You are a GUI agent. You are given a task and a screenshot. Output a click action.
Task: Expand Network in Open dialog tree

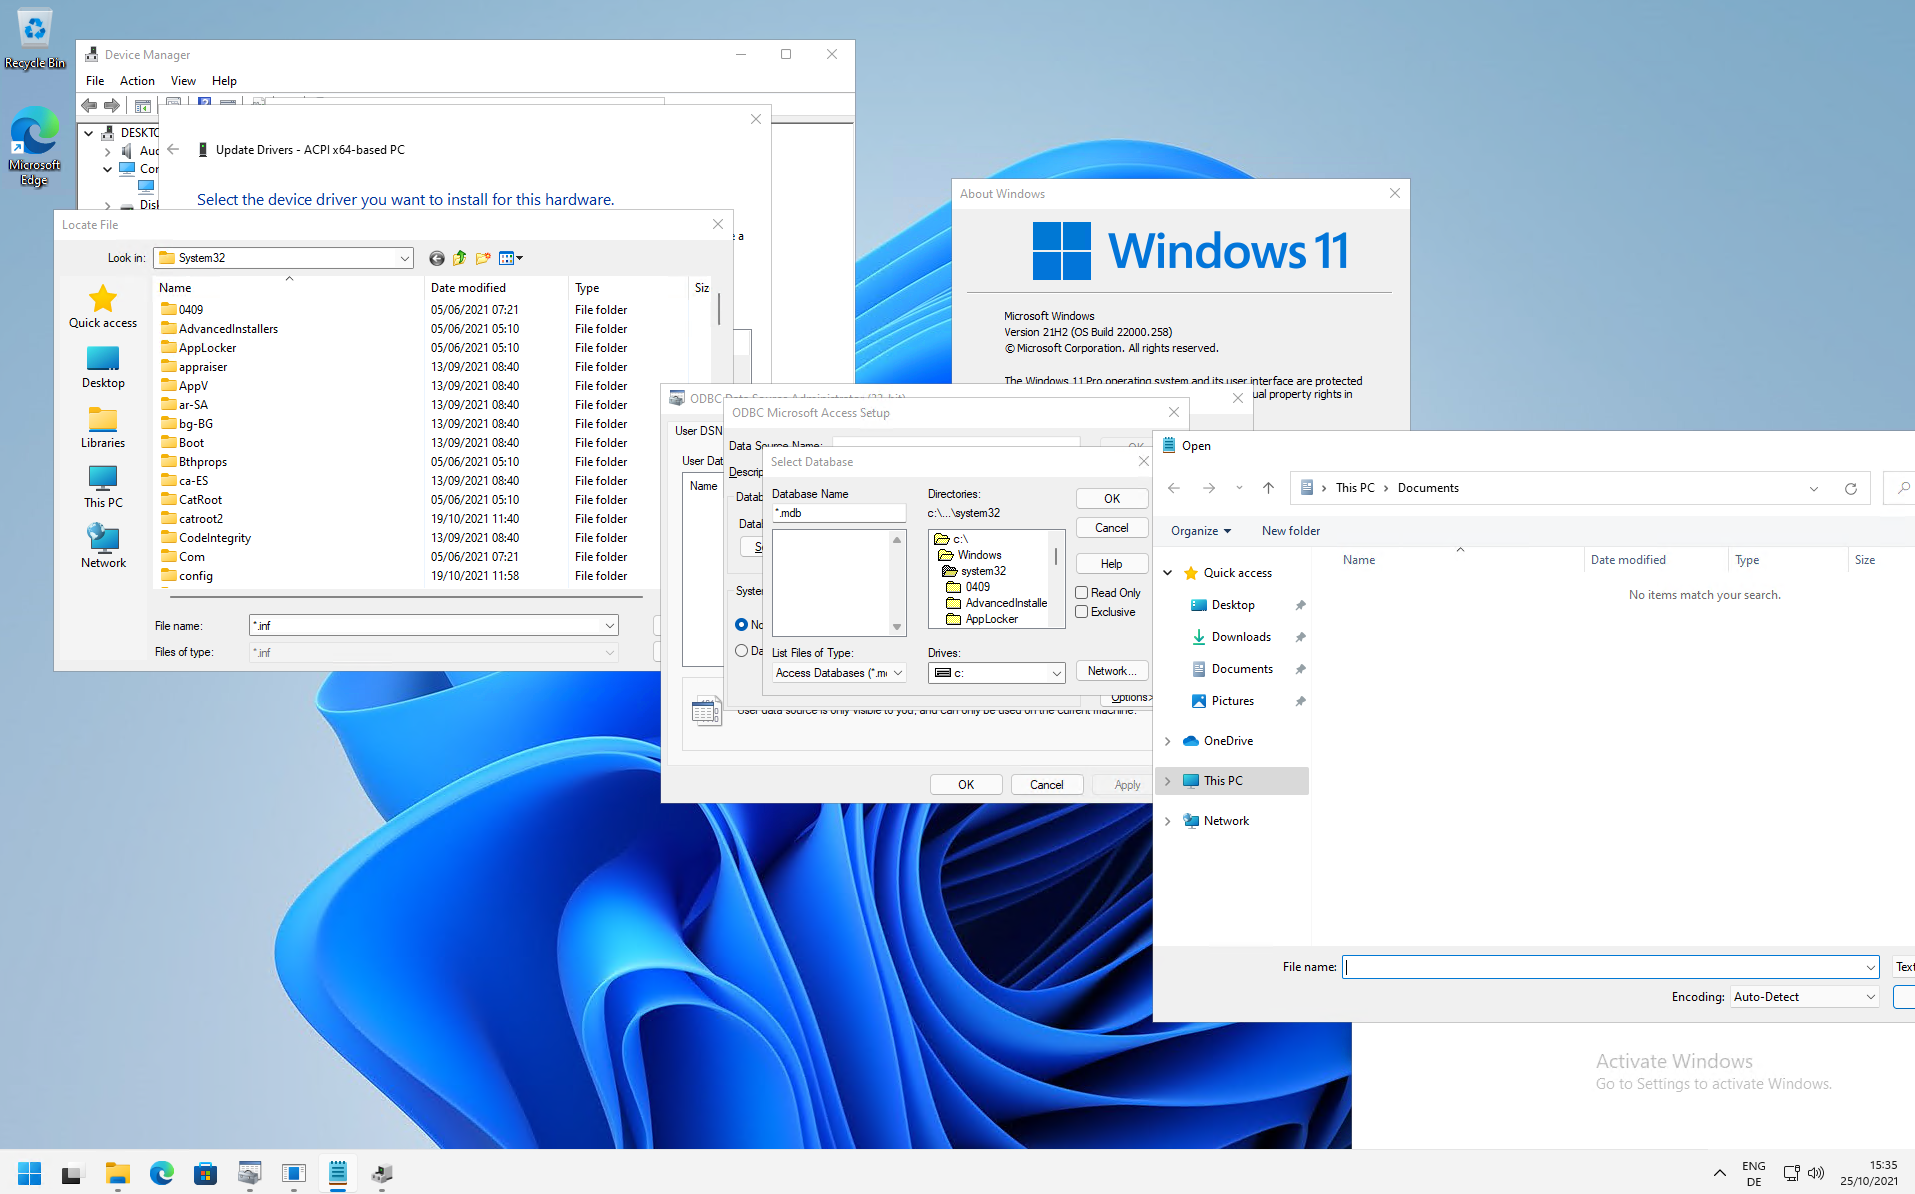coord(1167,821)
